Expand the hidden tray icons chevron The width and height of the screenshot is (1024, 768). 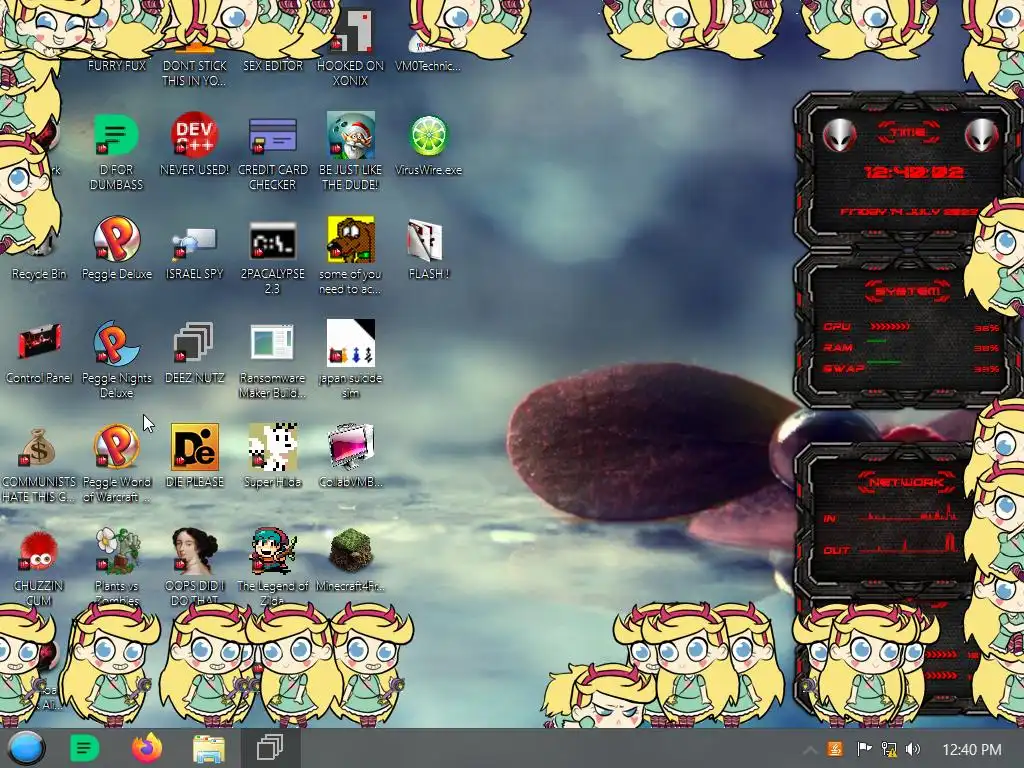[809, 750]
